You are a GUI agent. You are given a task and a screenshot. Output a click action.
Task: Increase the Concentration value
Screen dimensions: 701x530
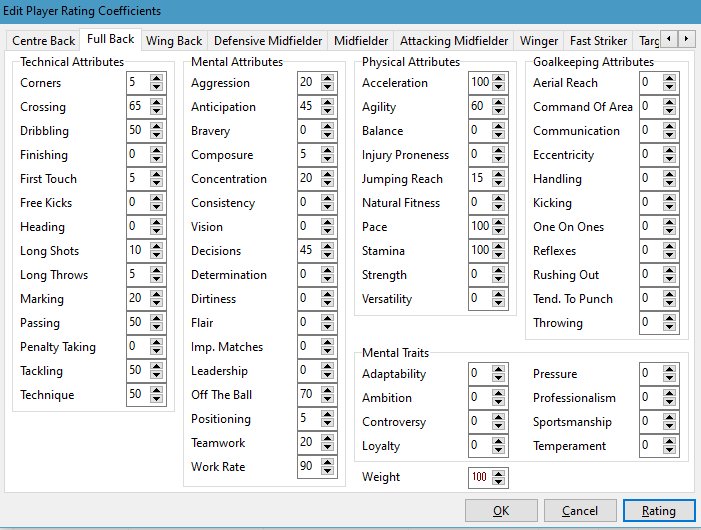327,174
